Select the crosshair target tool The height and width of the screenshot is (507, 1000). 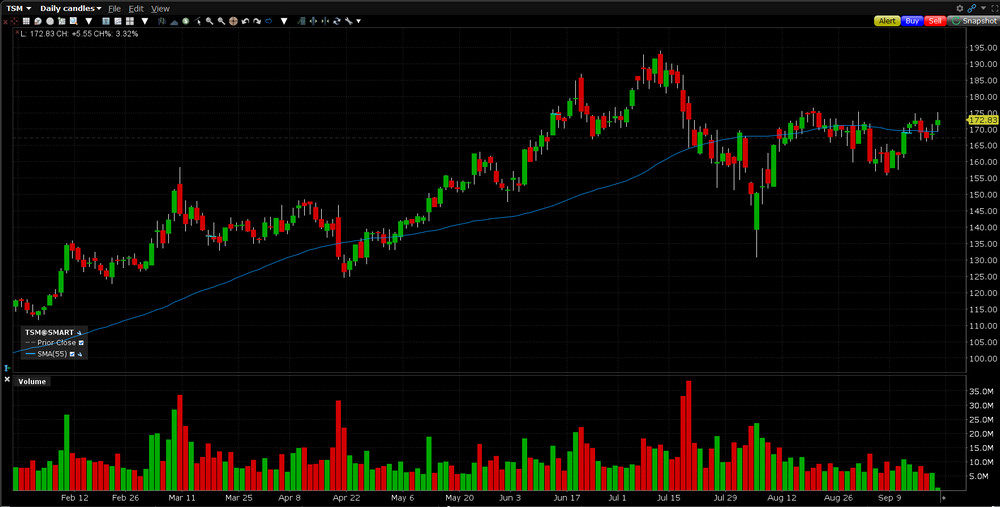(233, 21)
